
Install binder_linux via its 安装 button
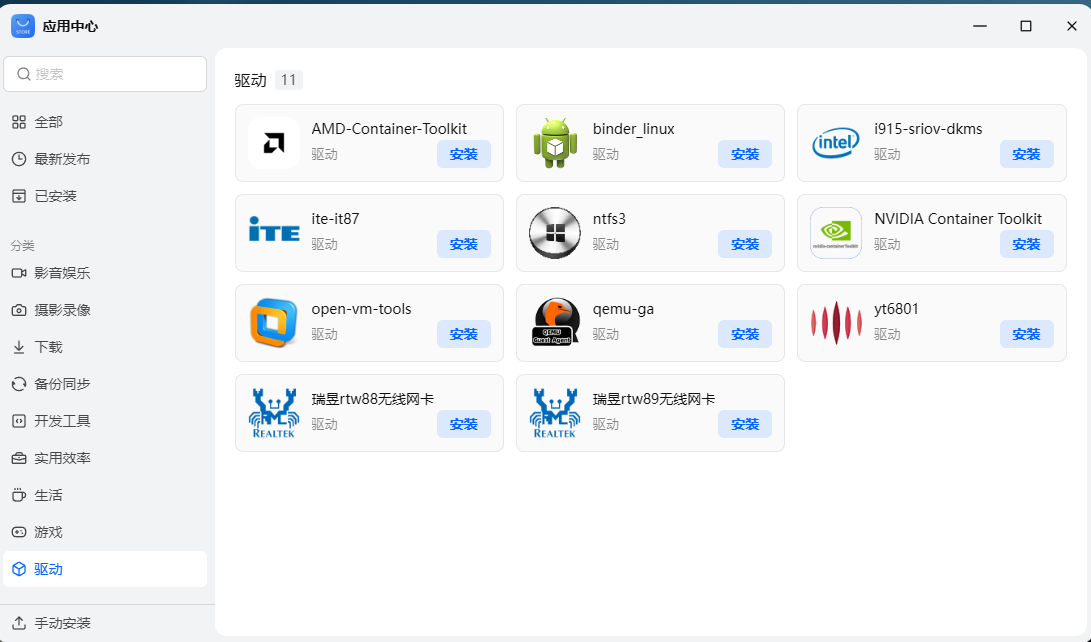(744, 154)
